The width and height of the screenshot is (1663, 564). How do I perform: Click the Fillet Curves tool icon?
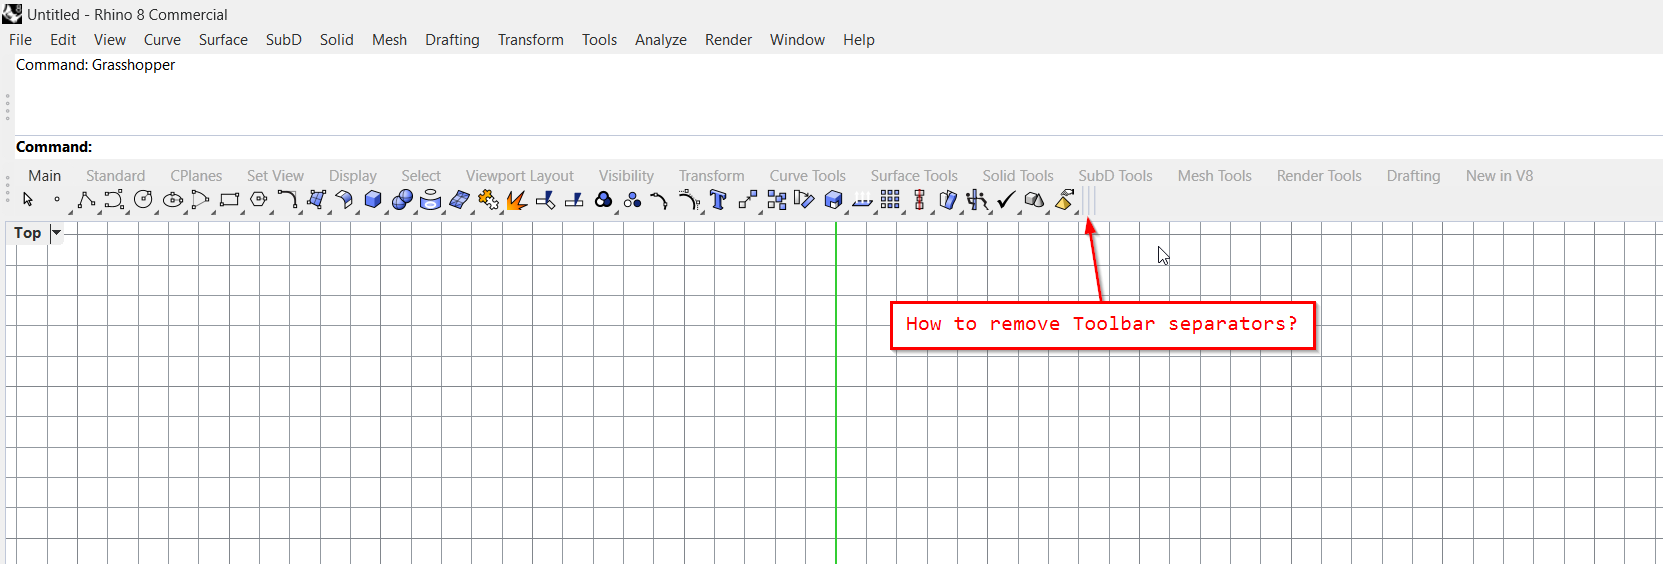pyautogui.click(x=287, y=200)
